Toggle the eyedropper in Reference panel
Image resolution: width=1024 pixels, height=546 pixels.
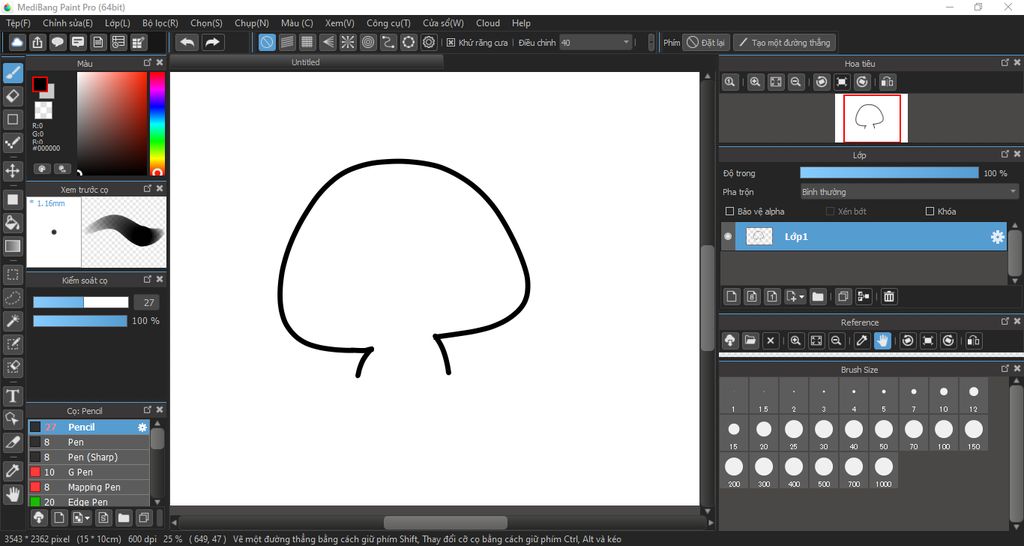(862, 341)
